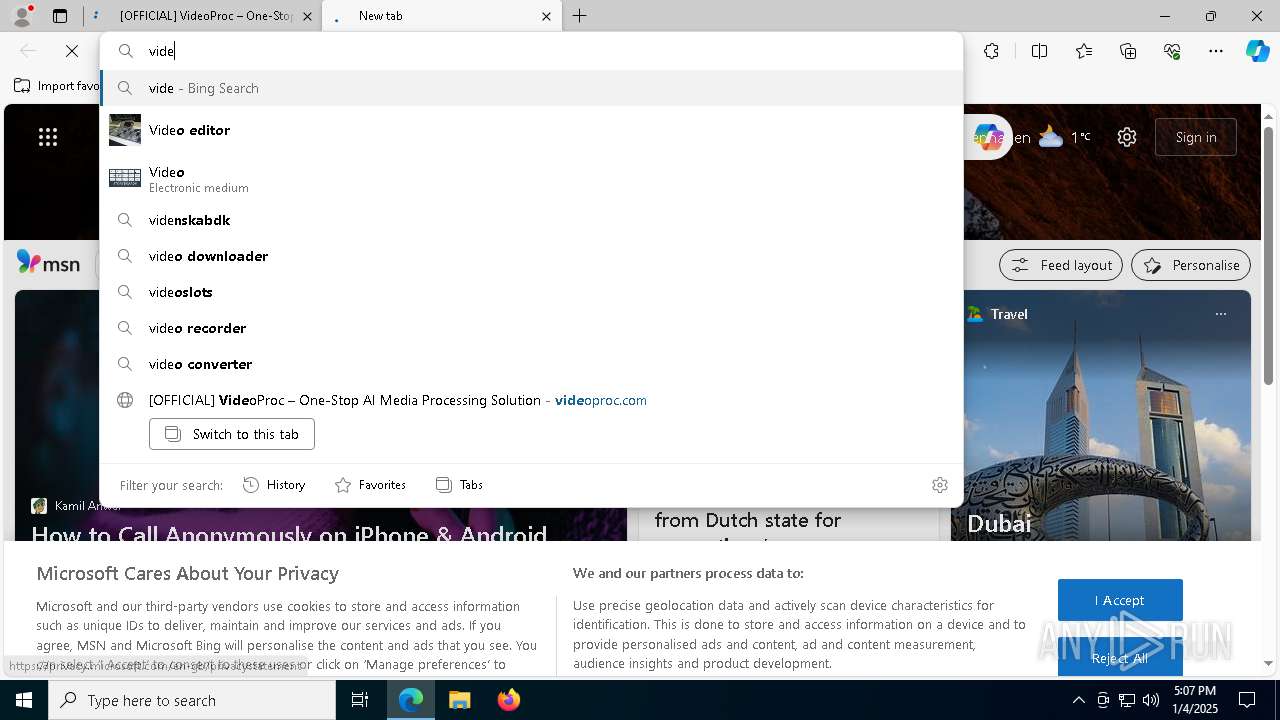This screenshot has height=720, width=1280.
Task: Select the 'video recorder' suggestion
Action: (531, 328)
